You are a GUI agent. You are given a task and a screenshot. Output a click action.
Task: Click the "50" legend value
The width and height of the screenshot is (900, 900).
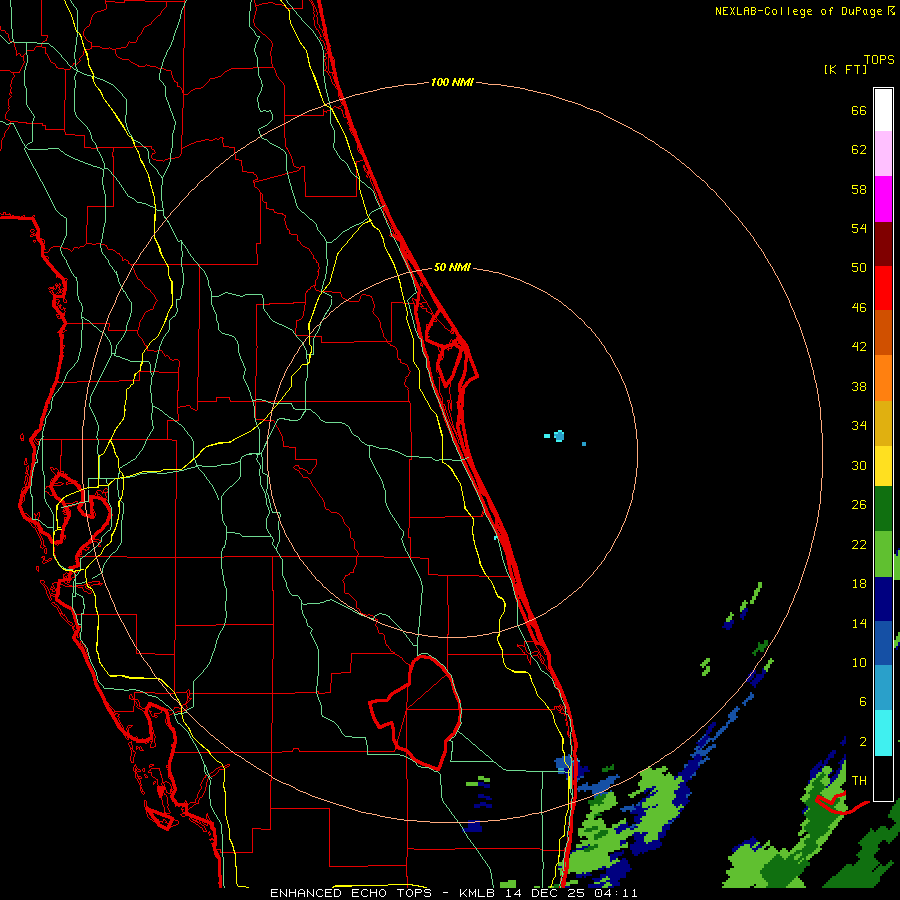click(x=859, y=267)
